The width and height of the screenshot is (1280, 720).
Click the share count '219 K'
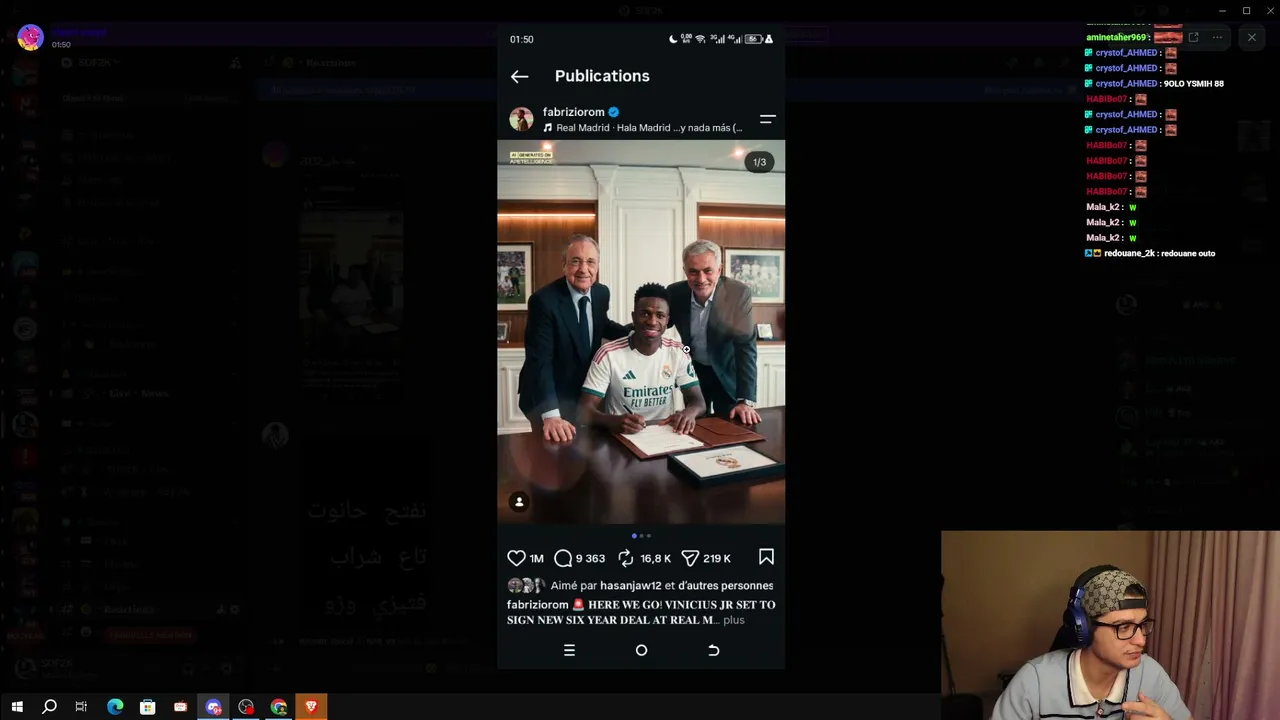point(717,558)
